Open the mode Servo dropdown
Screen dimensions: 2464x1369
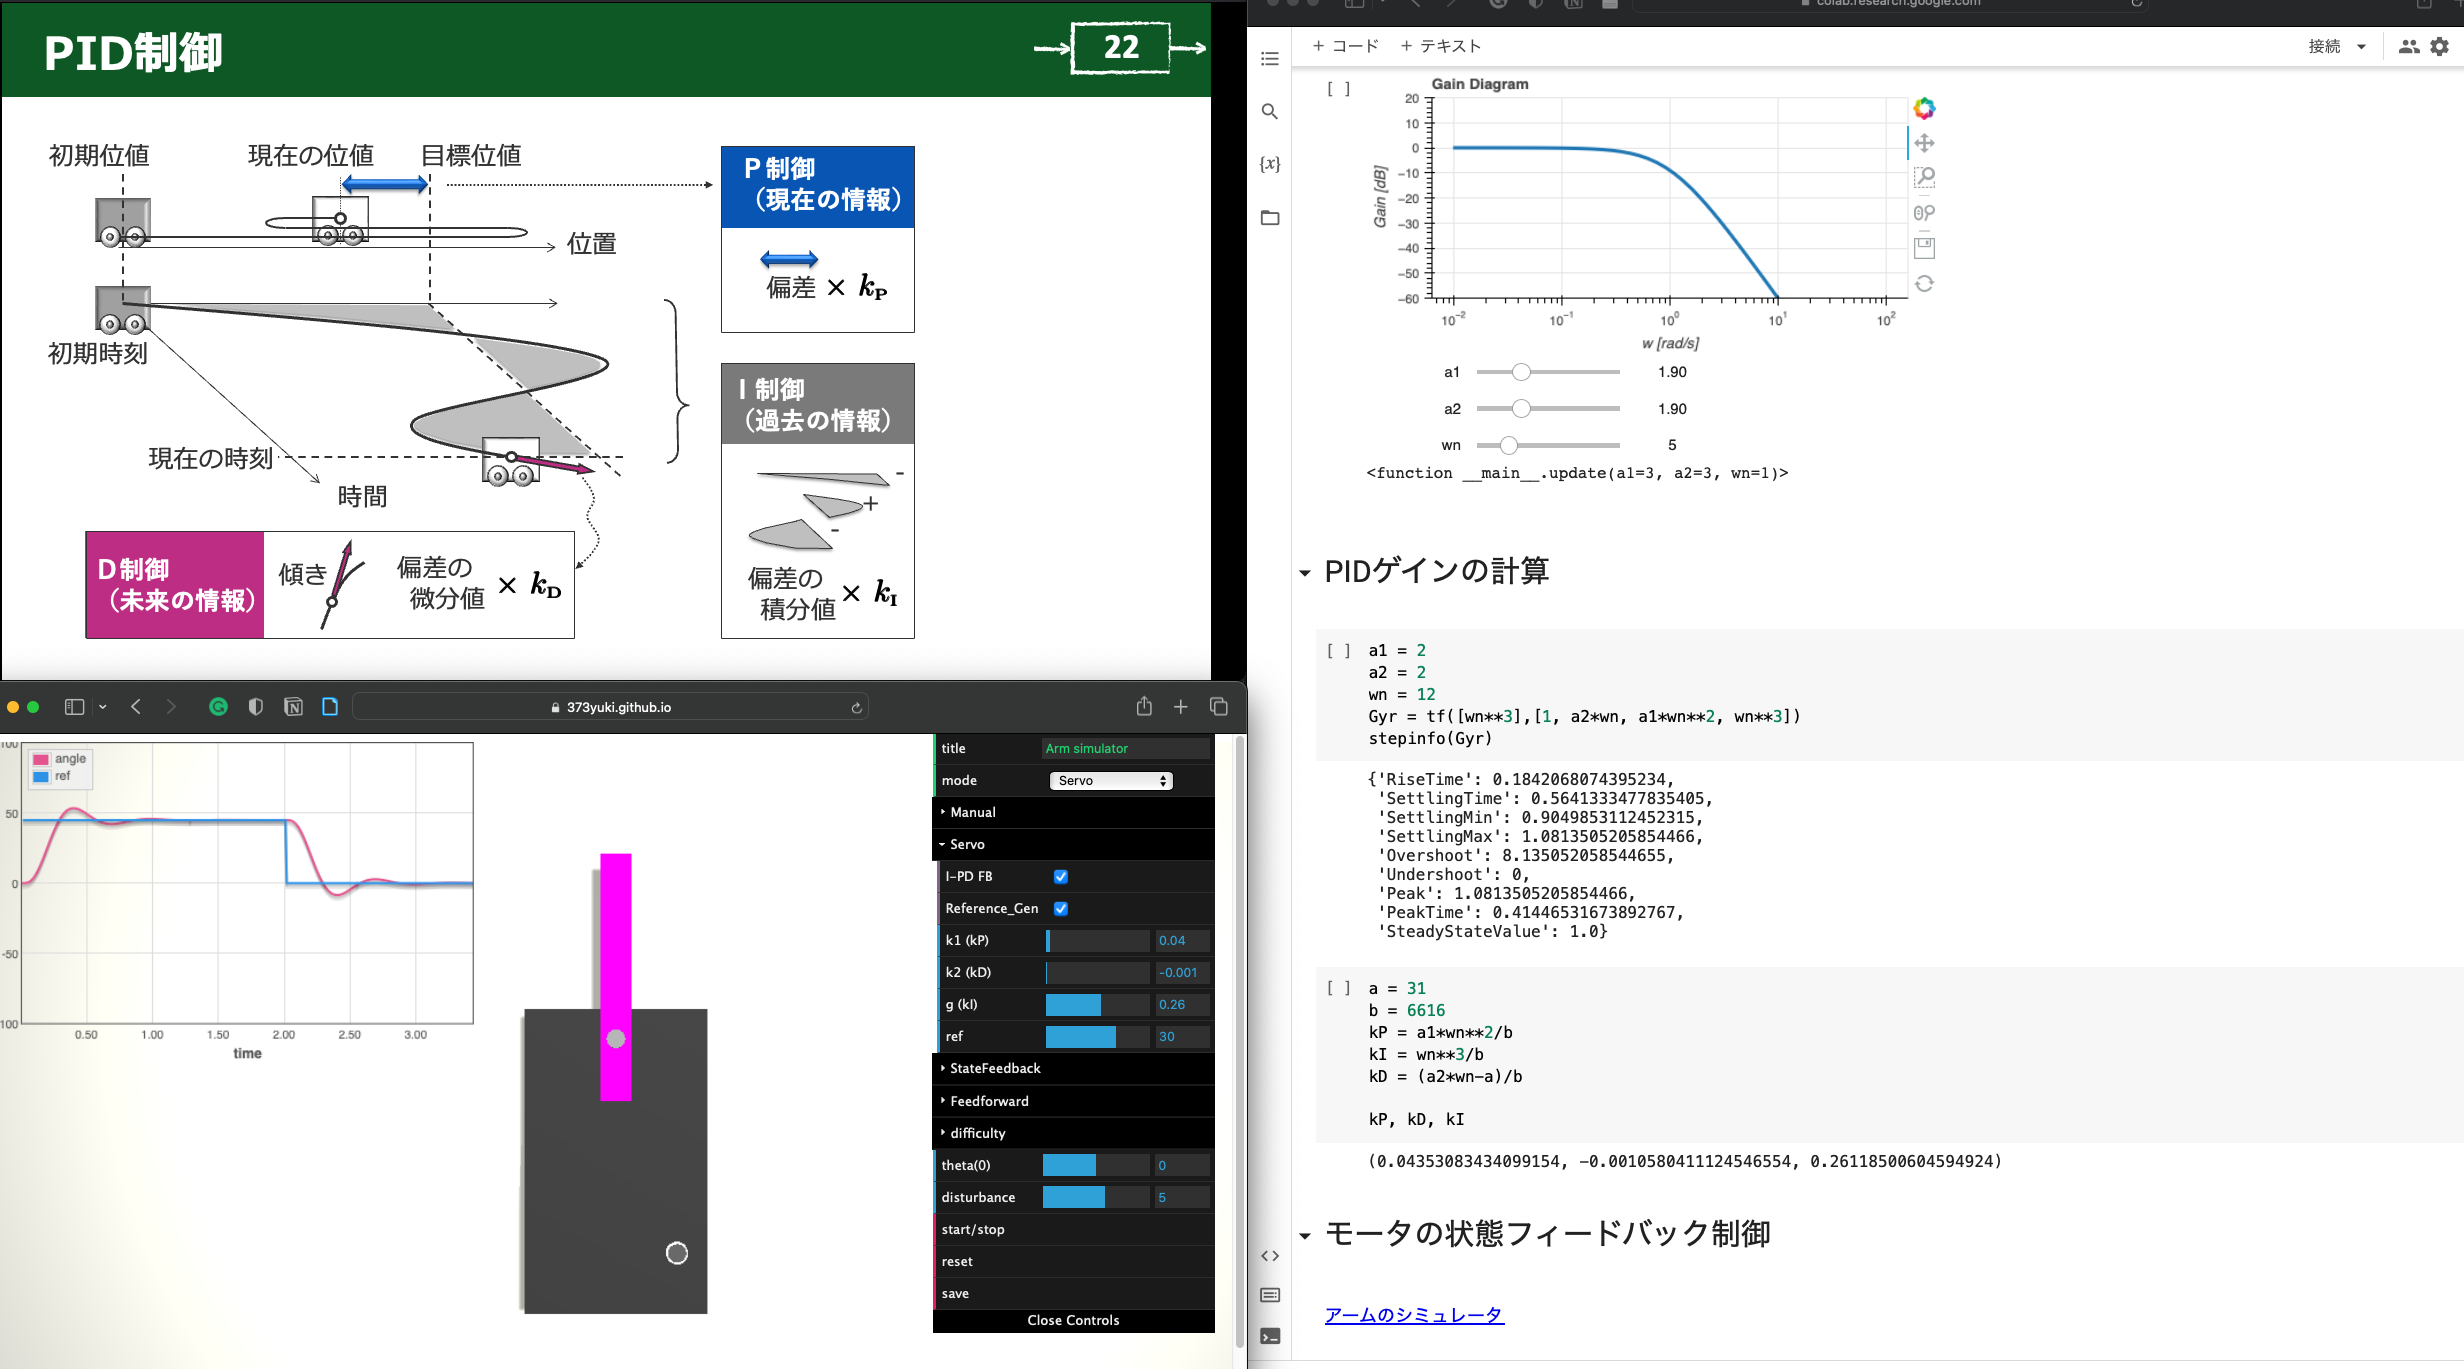[1111, 780]
